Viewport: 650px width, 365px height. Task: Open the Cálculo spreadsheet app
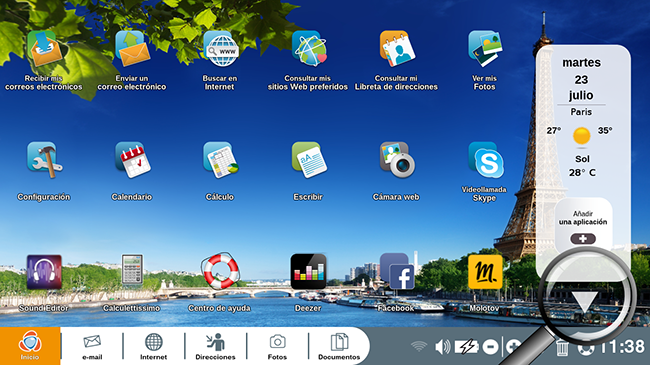(221, 160)
